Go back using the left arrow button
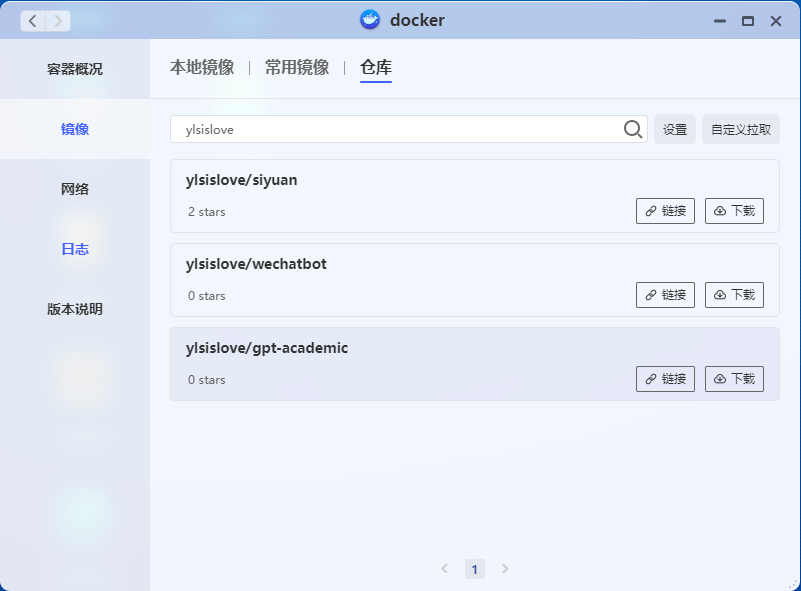Viewport: 801px width, 591px height. [x=33, y=21]
